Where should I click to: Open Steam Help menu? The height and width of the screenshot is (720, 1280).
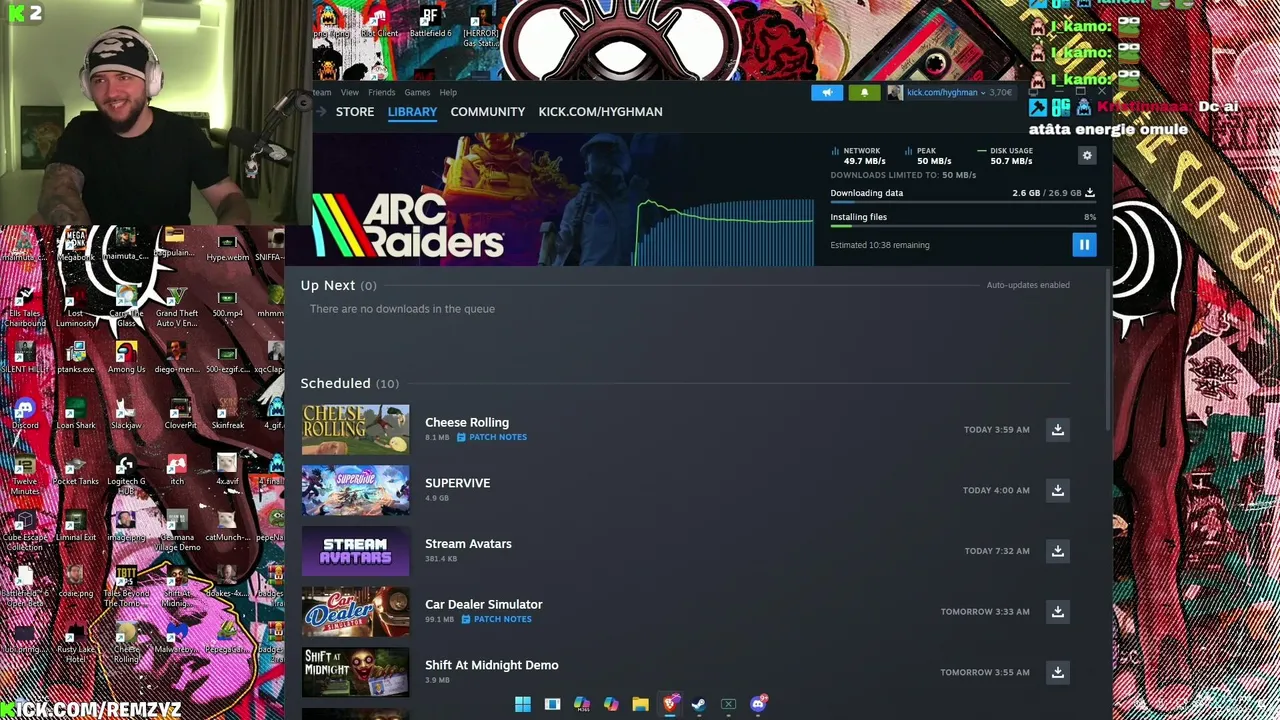click(x=448, y=92)
